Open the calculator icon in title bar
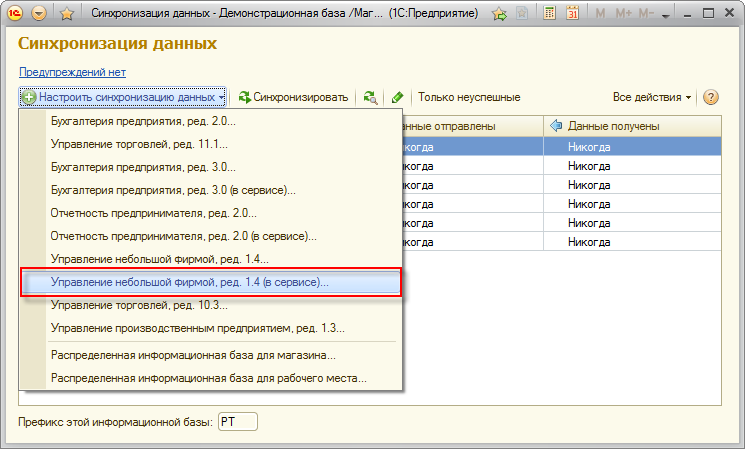The width and height of the screenshot is (745, 449). click(549, 13)
